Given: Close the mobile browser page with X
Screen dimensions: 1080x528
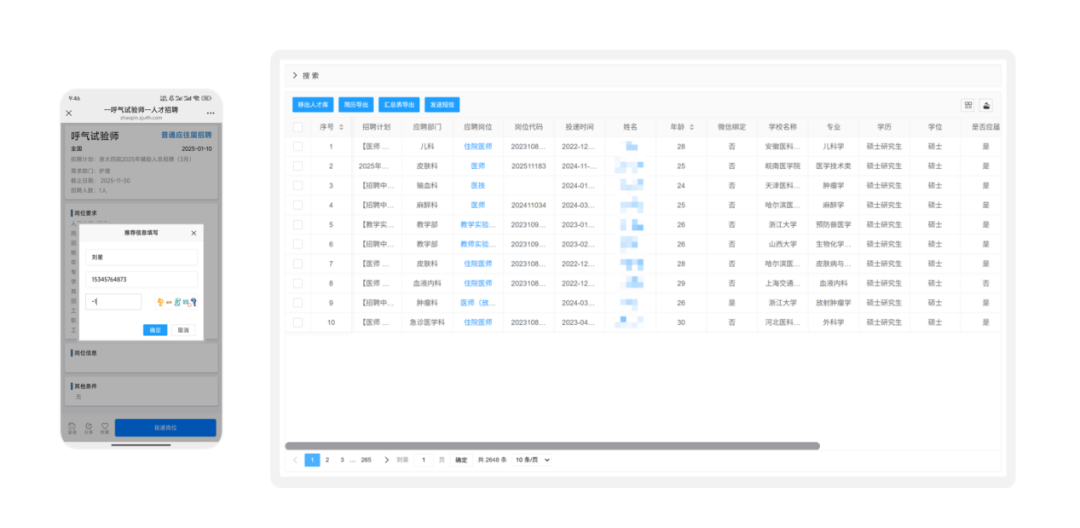Looking at the screenshot, I should pyautogui.click(x=69, y=113).
